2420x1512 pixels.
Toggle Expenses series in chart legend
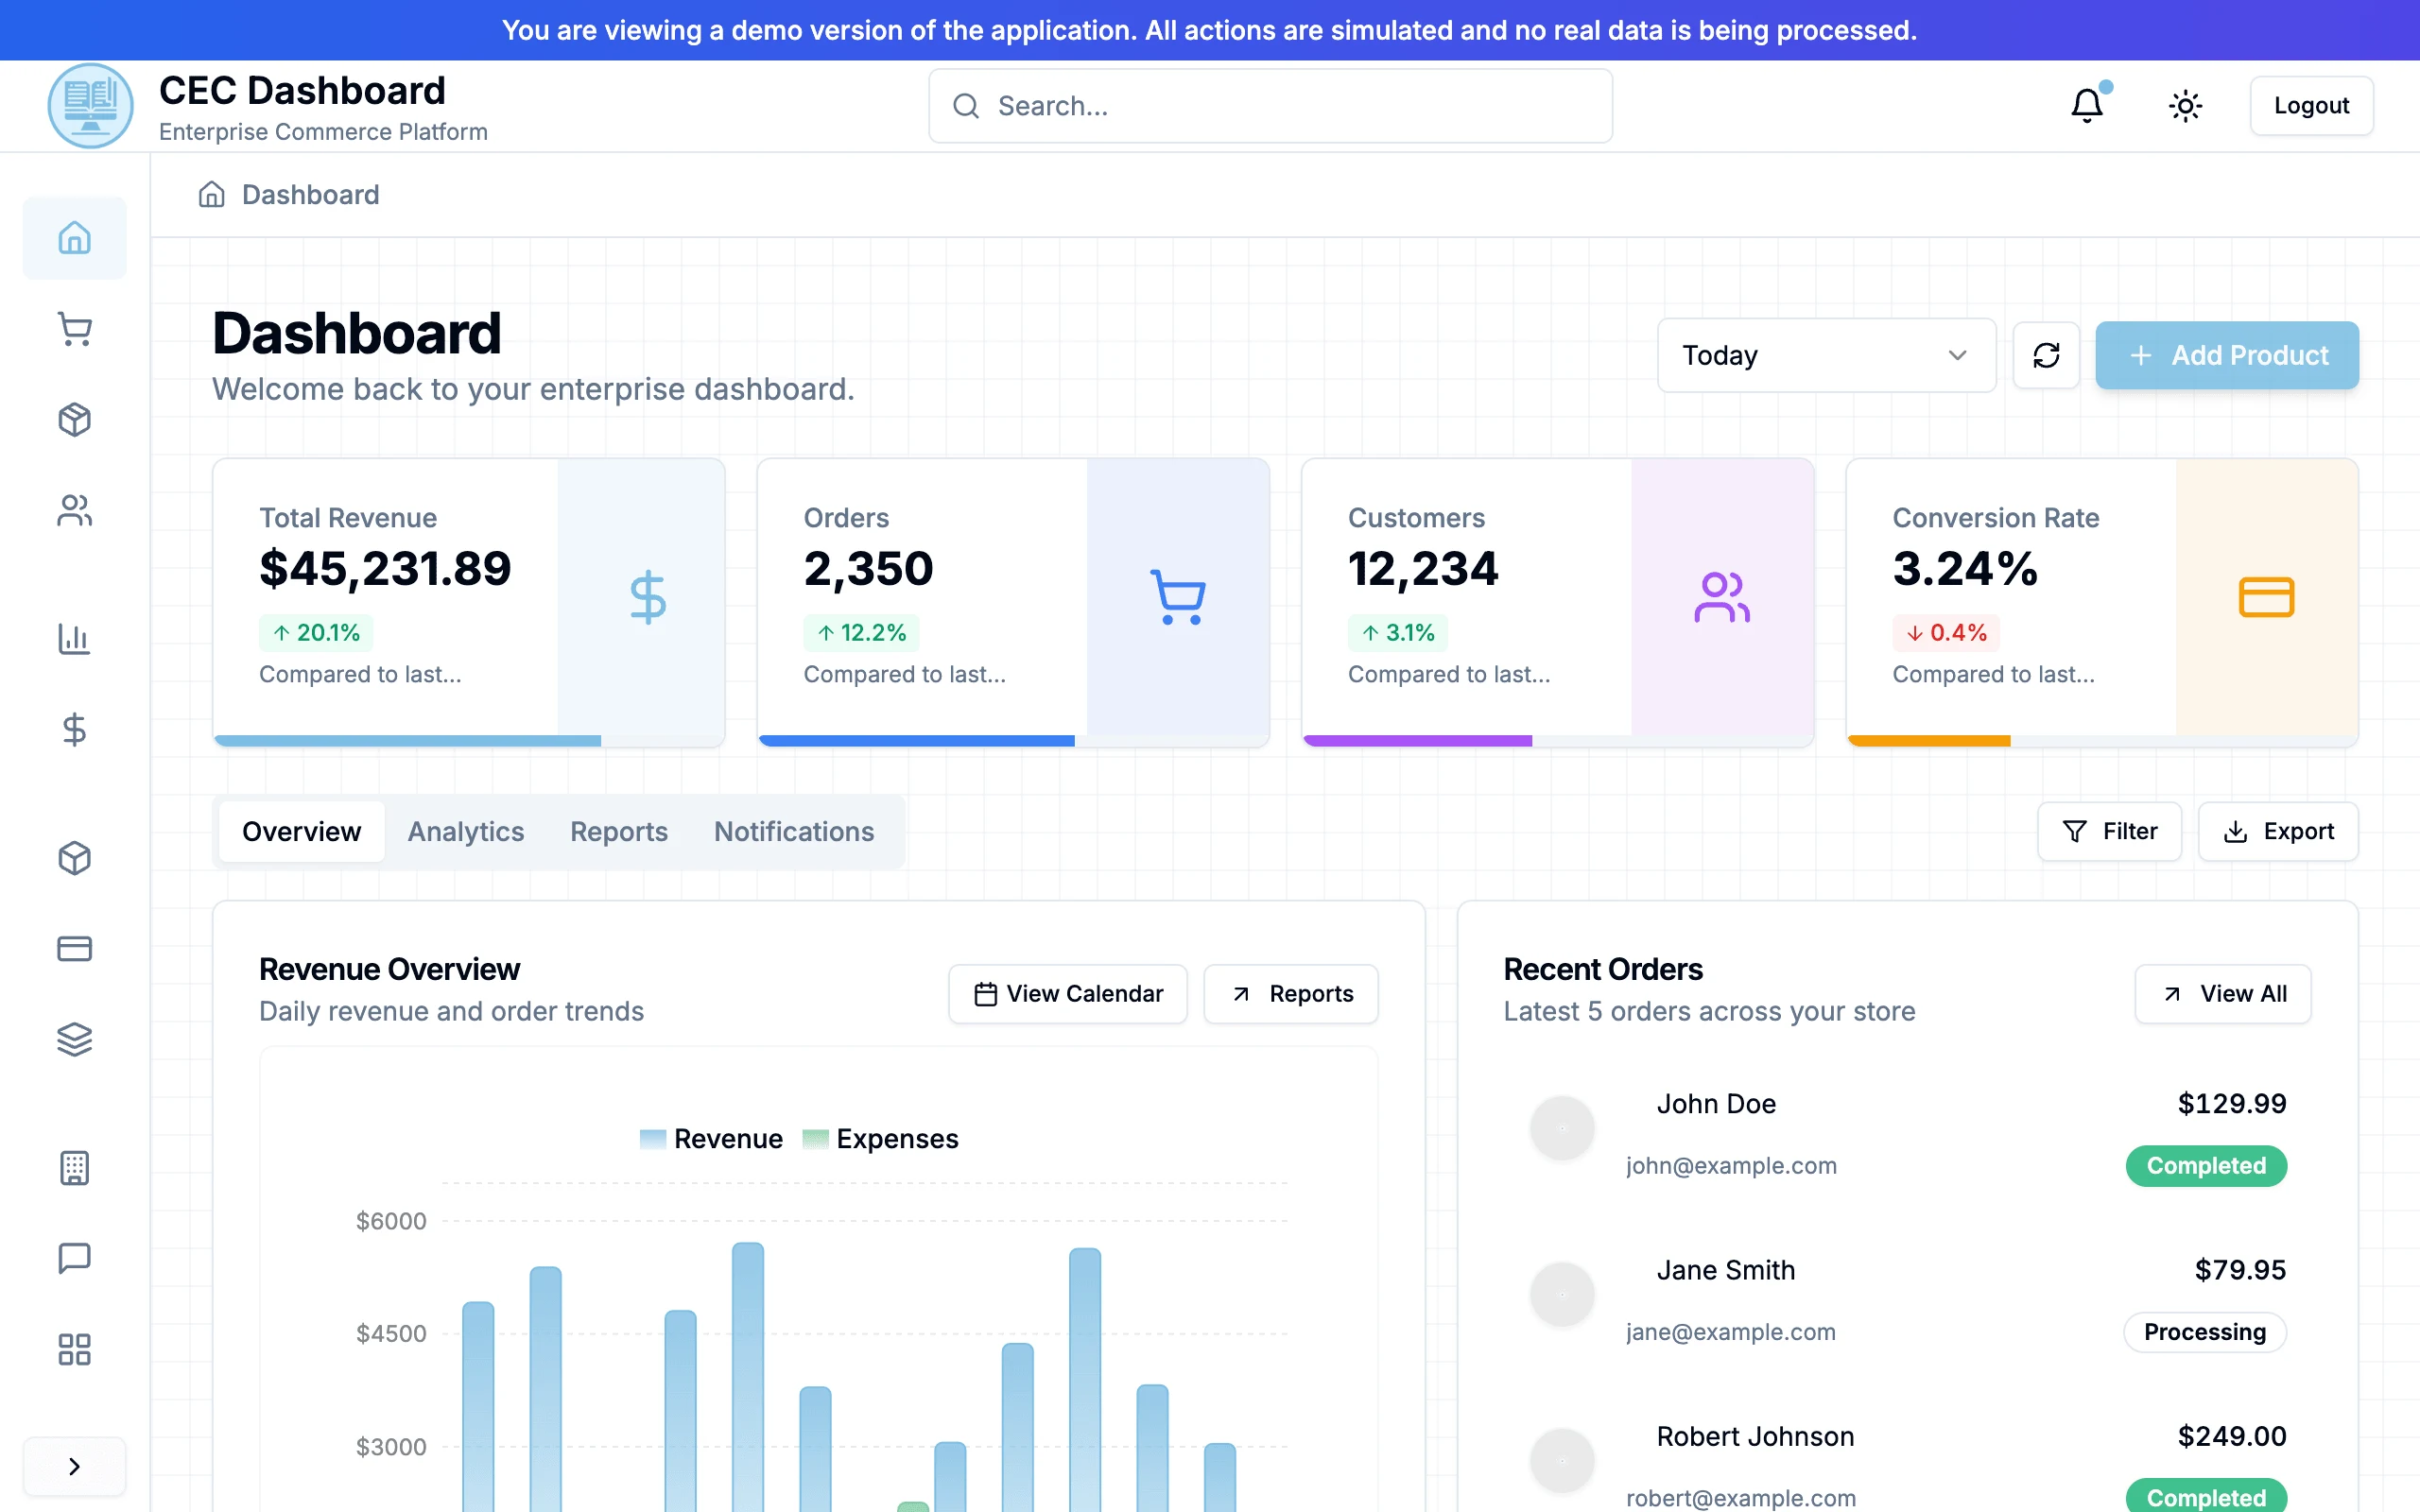880,1138
